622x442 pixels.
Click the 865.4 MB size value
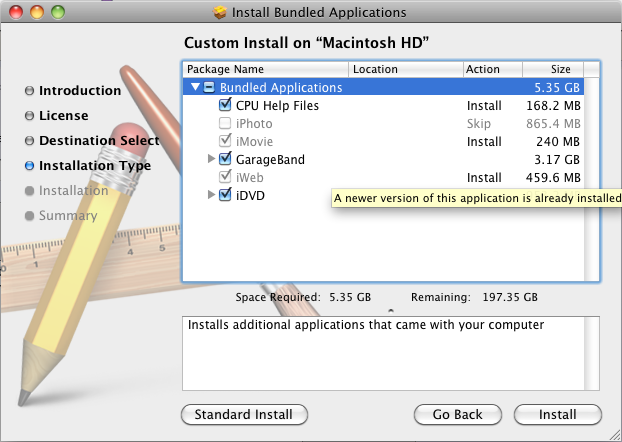[x=553, y=124]
